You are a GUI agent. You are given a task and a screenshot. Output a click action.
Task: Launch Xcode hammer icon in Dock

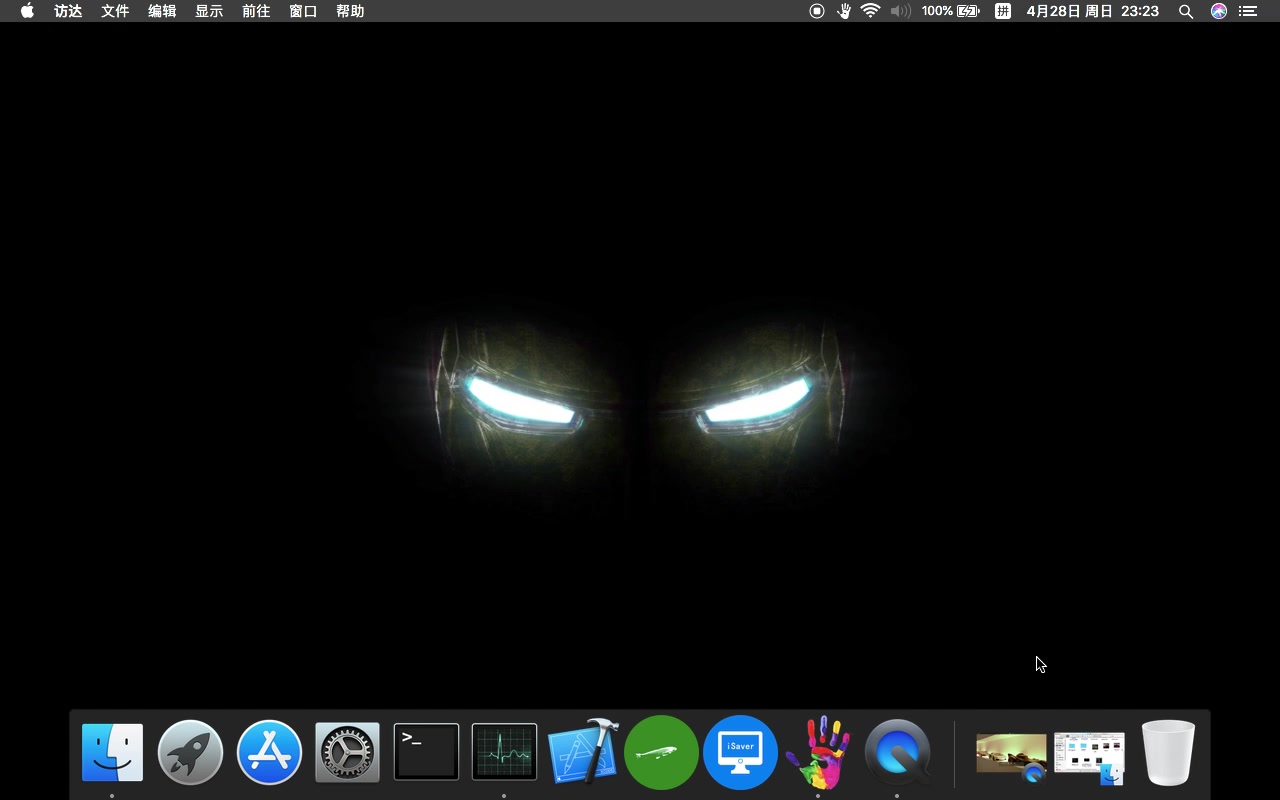coord(583,751)
